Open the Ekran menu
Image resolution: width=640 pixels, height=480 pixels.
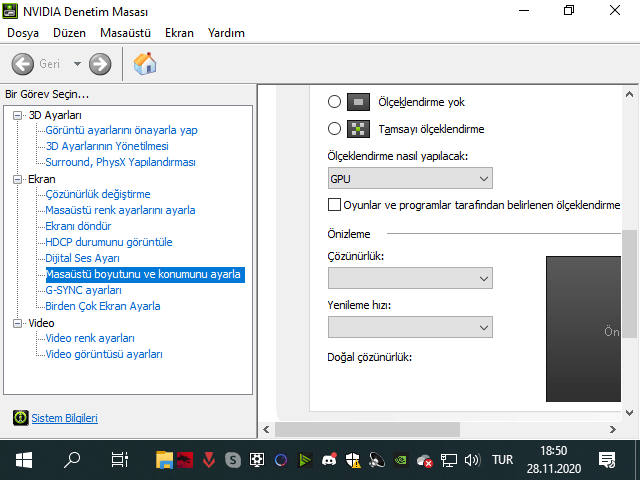(179, 33)
